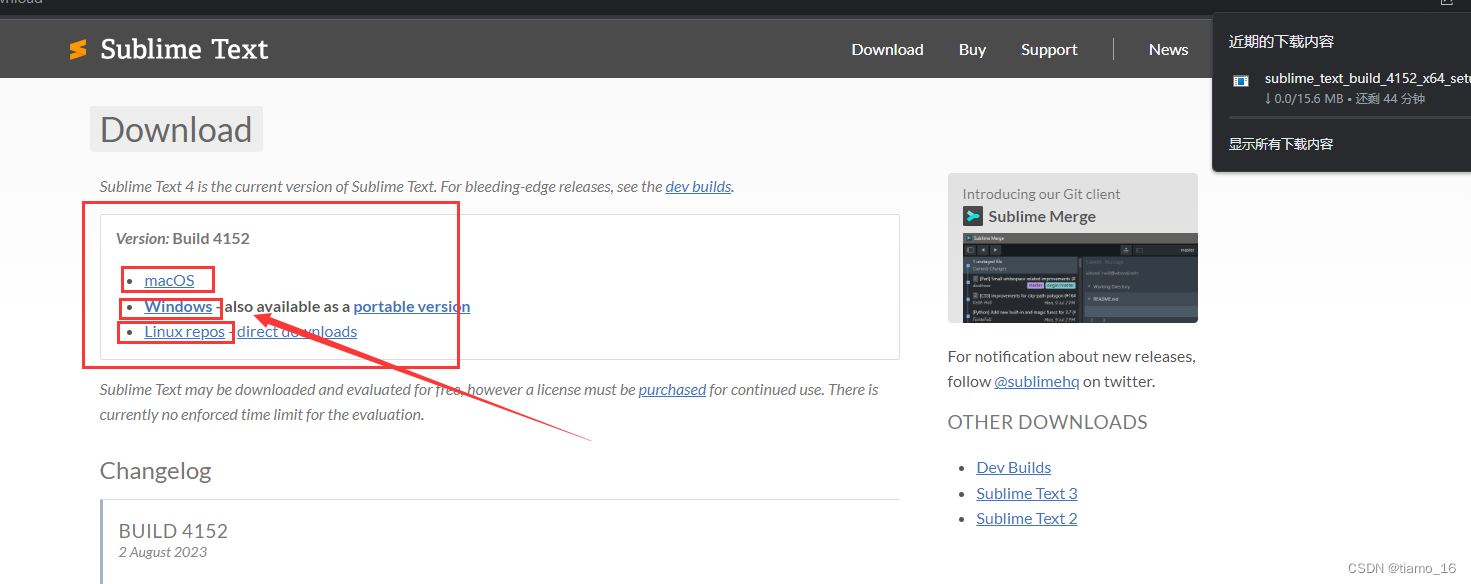Screen dimensions: 1471x584
Task: Click the Sublime Merge logo icon
Action: 973,216
